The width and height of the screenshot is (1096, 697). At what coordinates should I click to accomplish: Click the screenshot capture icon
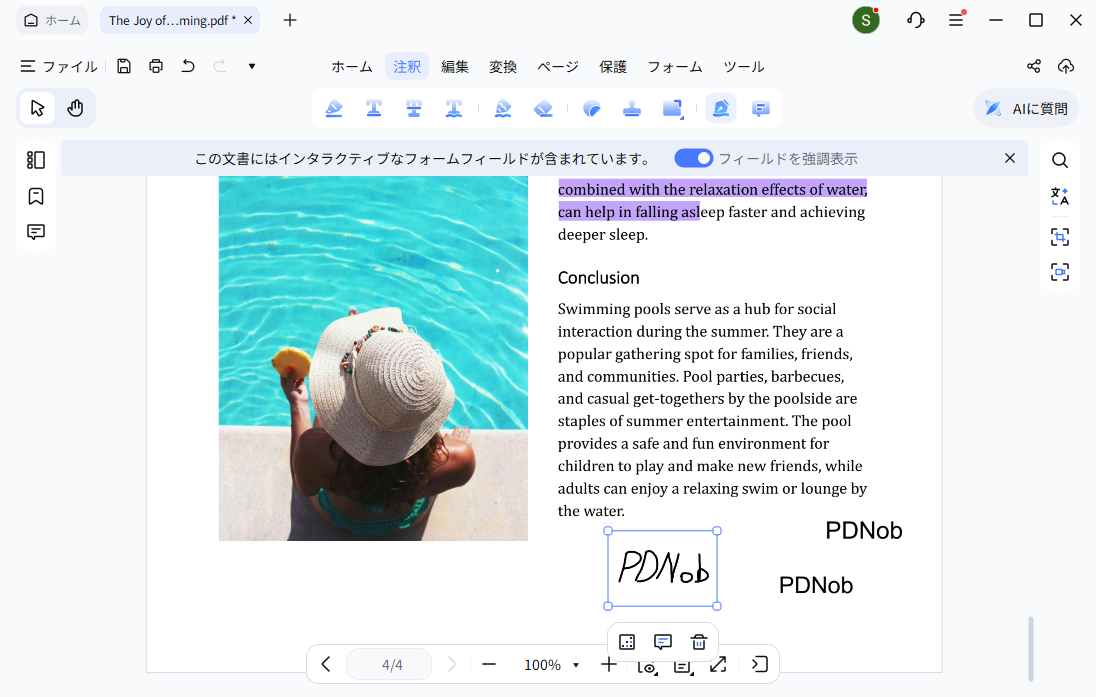[x=1060, y=272]
